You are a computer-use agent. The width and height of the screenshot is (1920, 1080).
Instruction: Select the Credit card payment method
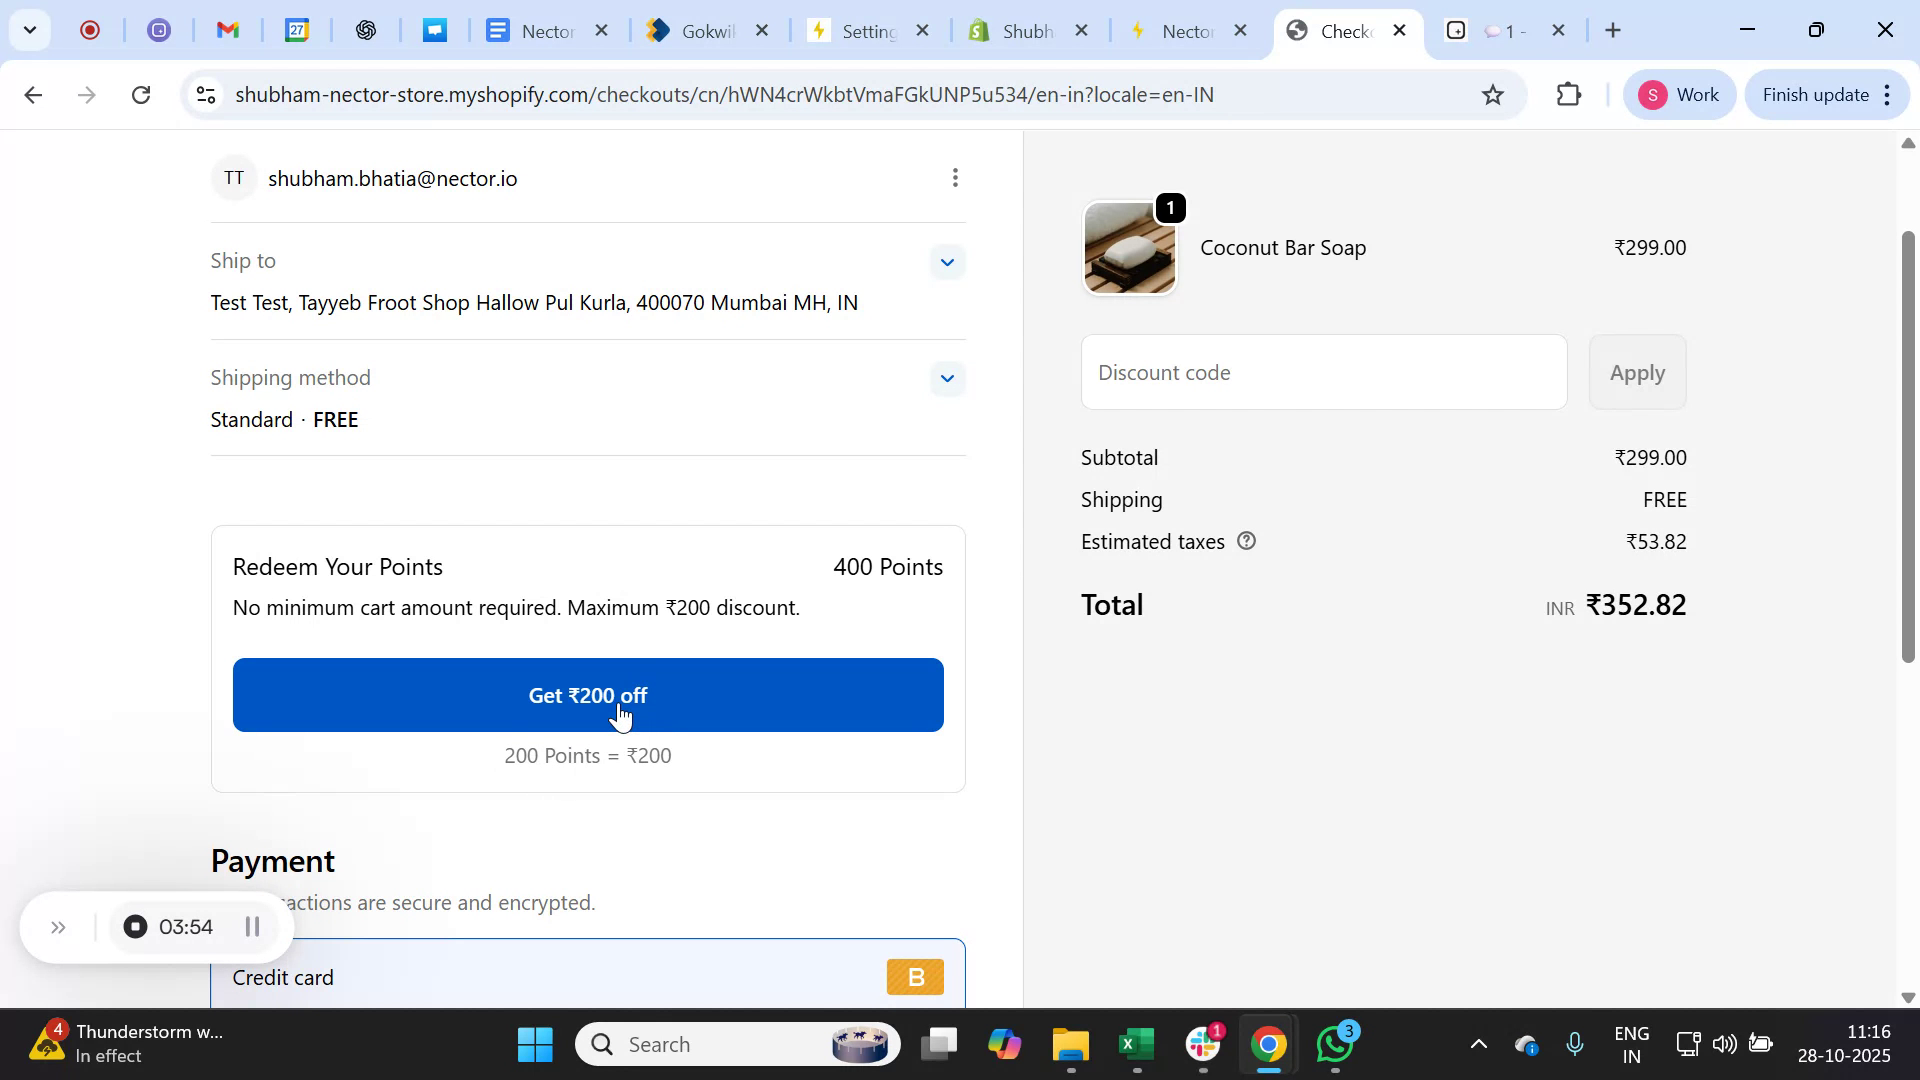(283, 977)
